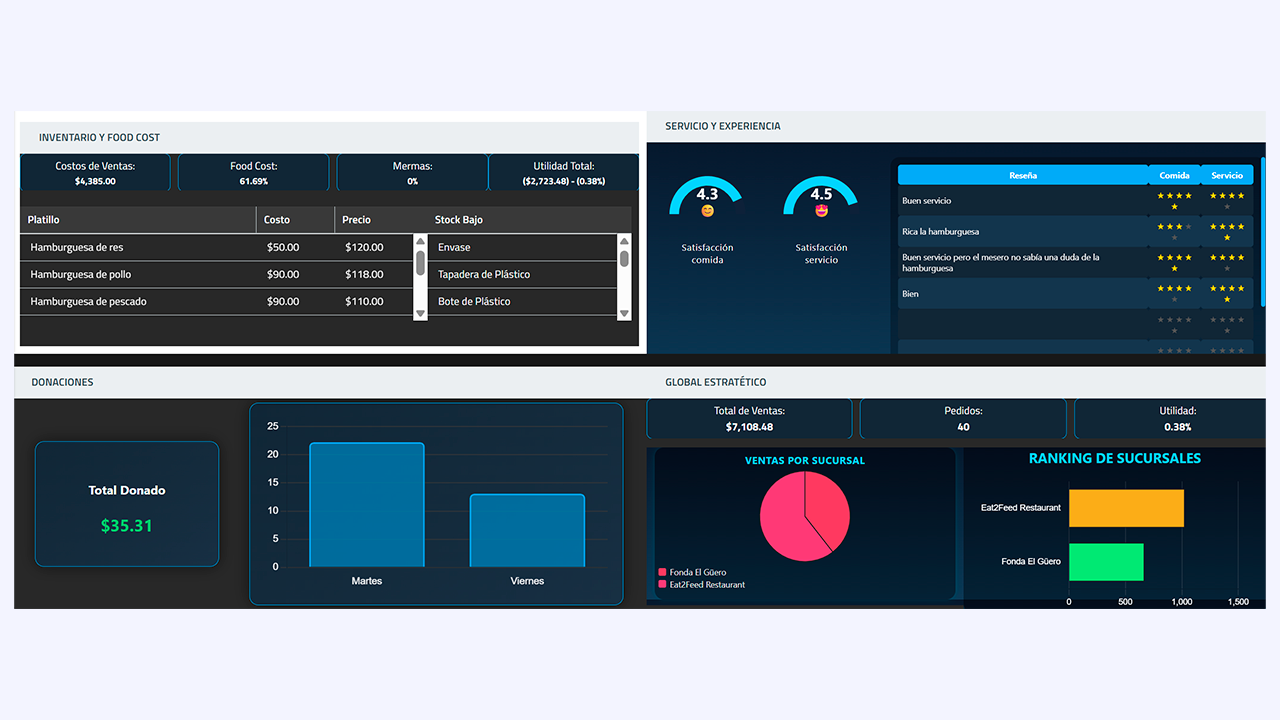Click the down arrow of the Stock Bajo scrollbar
This screenshot has width=1280, height=720.
tap(623, 313)
